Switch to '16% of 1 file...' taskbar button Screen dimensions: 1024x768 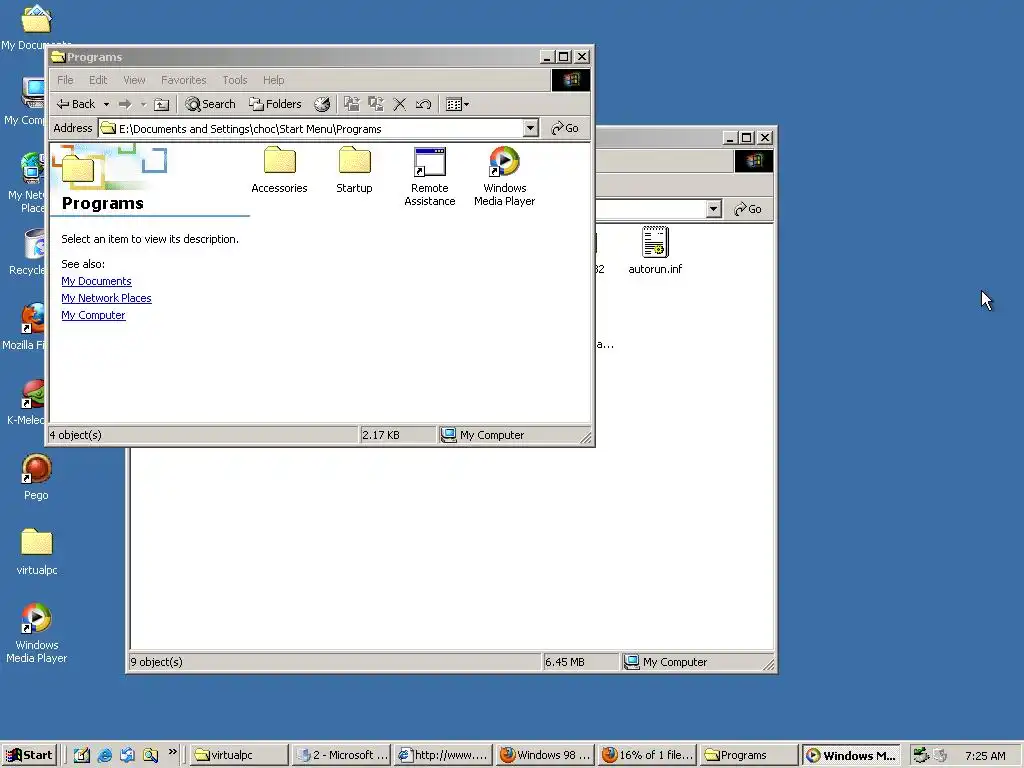tap(647, 755)
